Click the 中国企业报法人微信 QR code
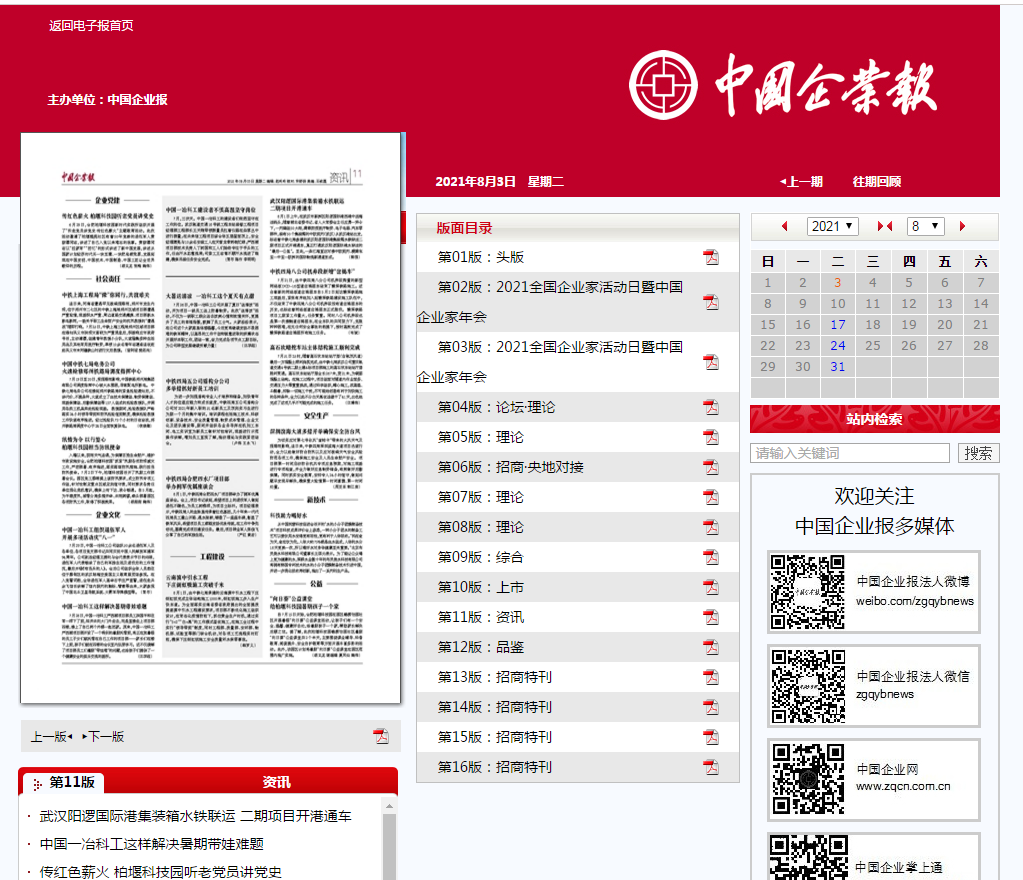Viewport: 1023px width, 880px height. 807,686
